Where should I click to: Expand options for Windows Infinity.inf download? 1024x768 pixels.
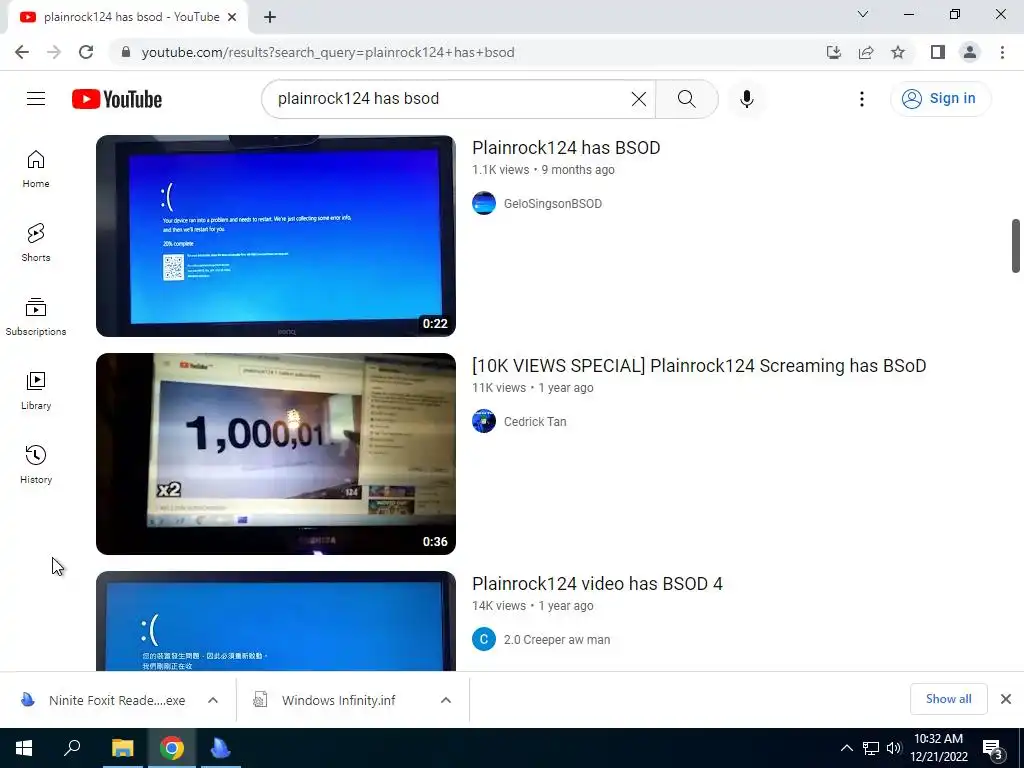pos(446,700)
